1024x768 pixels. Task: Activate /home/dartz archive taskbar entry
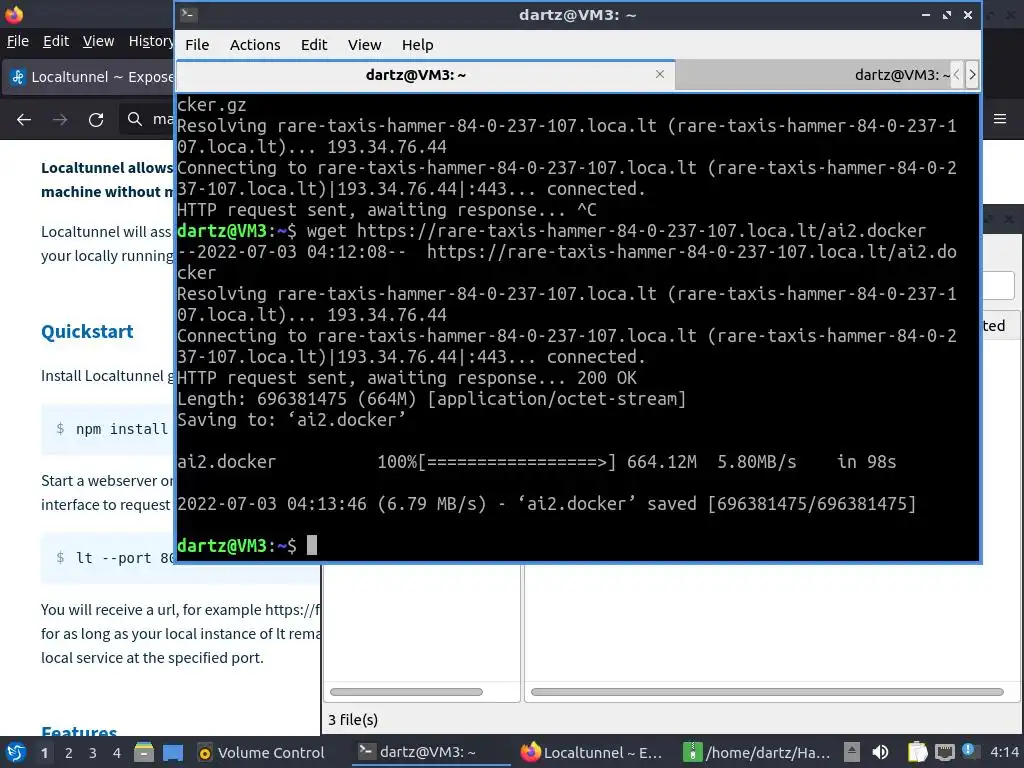click(756, 753)
